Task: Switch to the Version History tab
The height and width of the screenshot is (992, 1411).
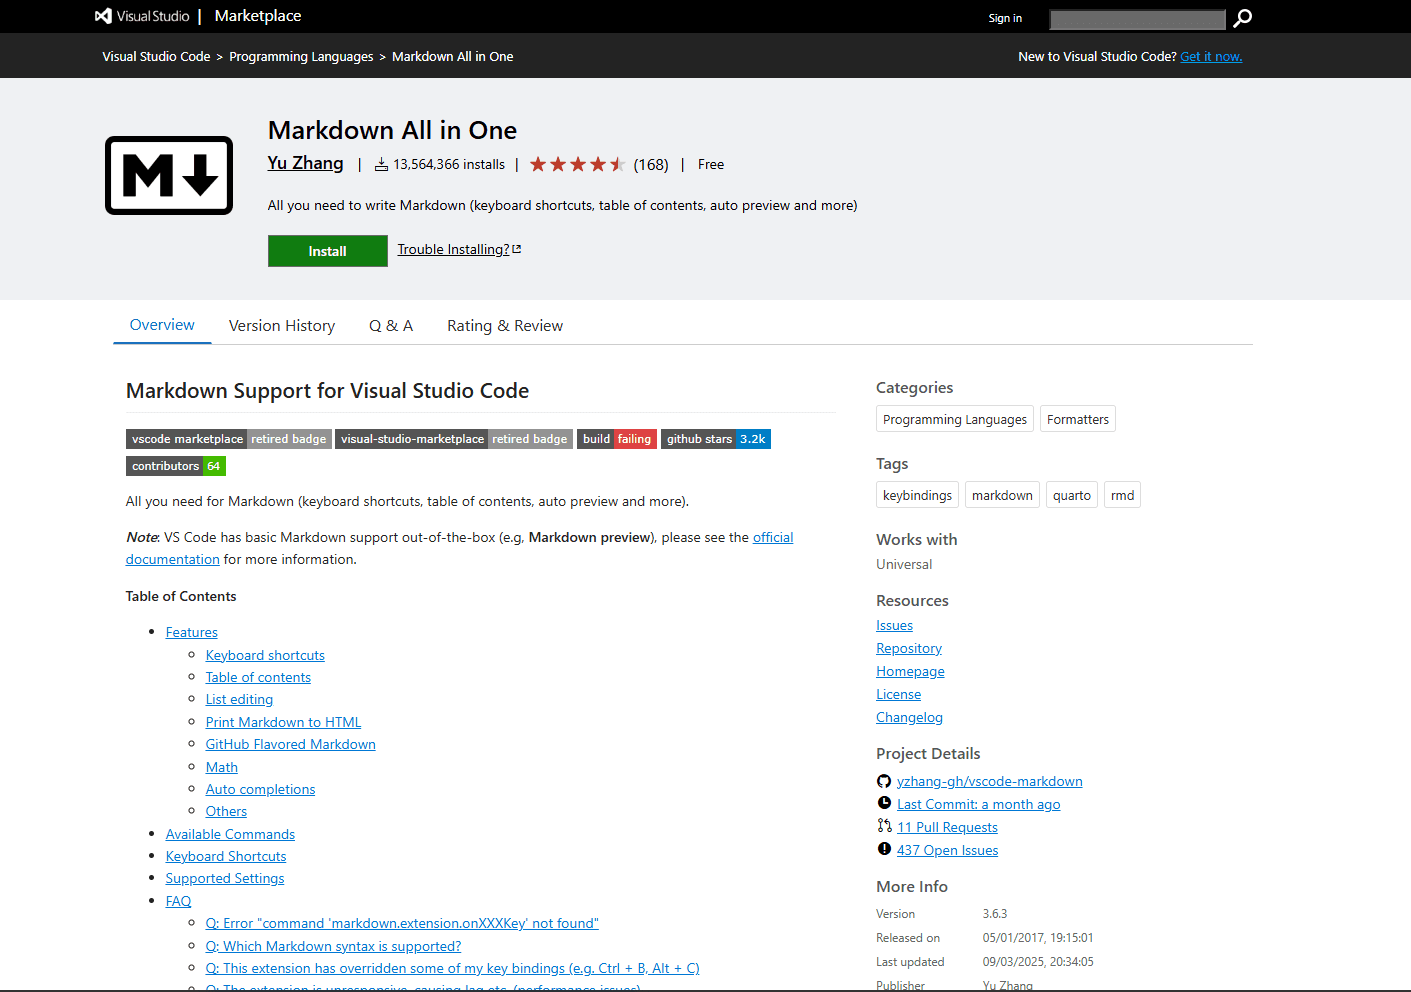Action: (282, 326)
